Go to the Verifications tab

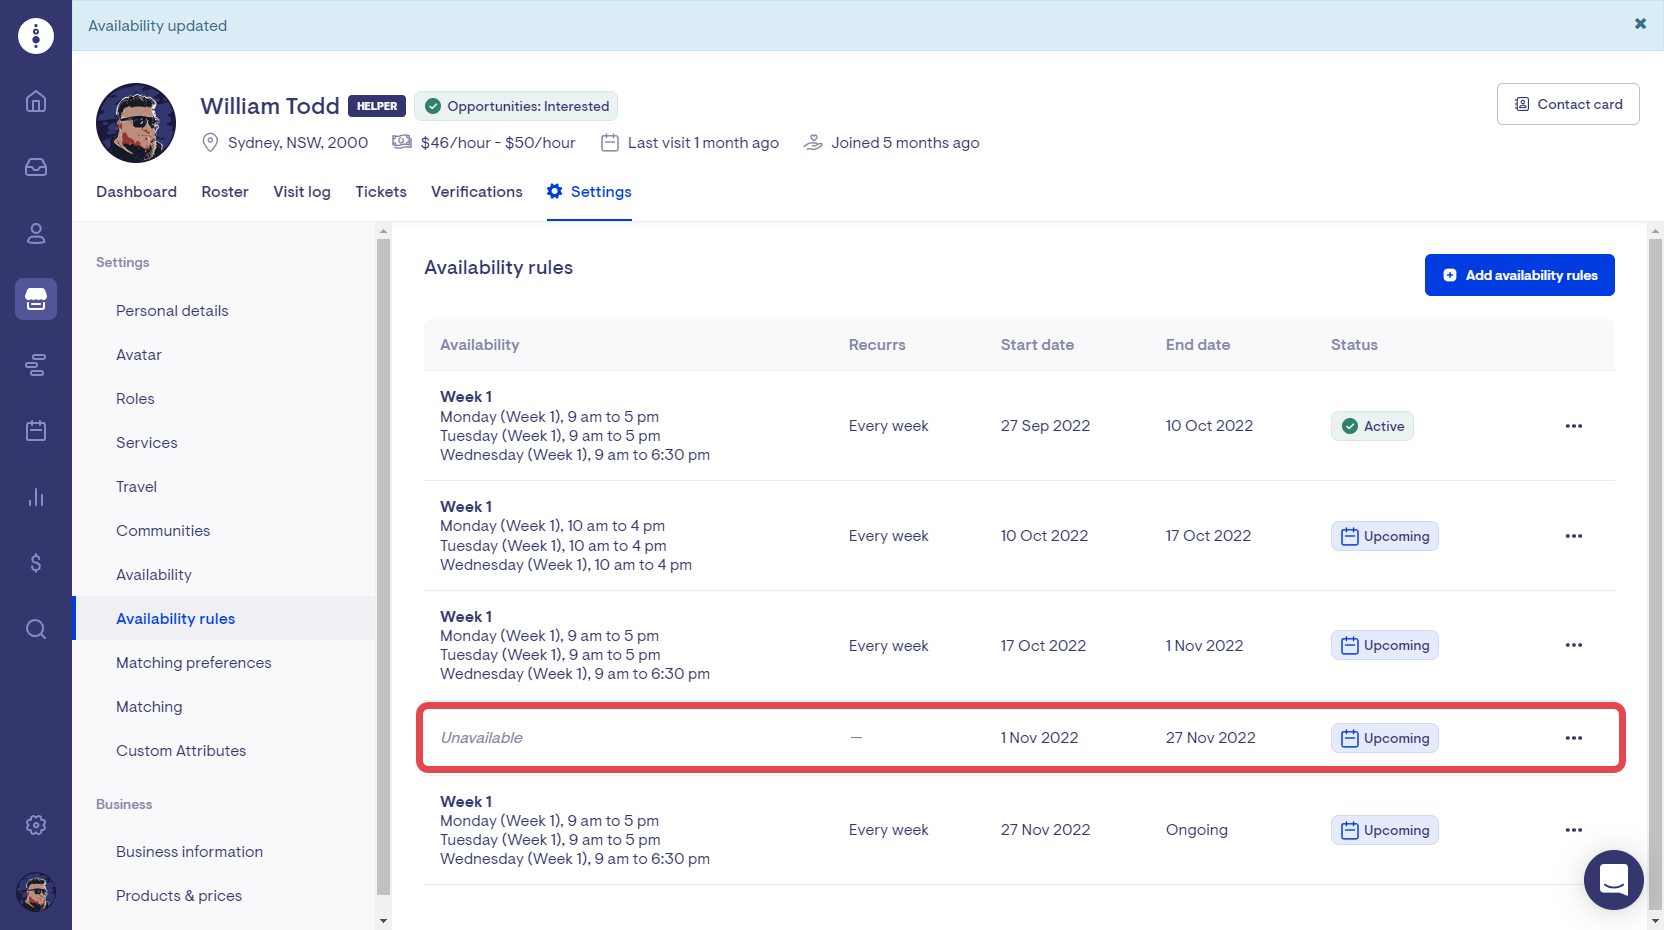pos(476,192)
